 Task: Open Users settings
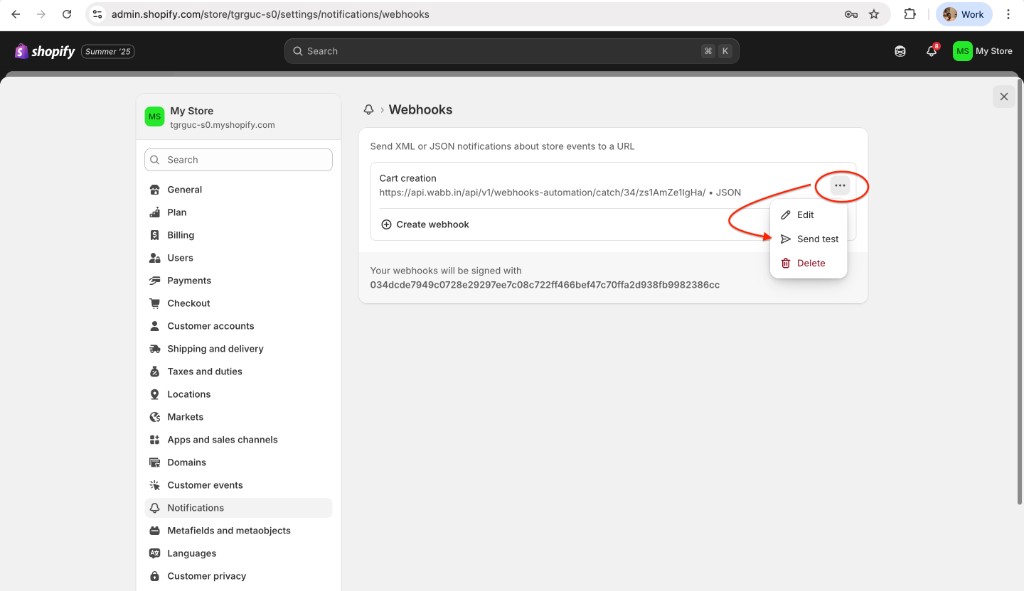pos(238,258)
